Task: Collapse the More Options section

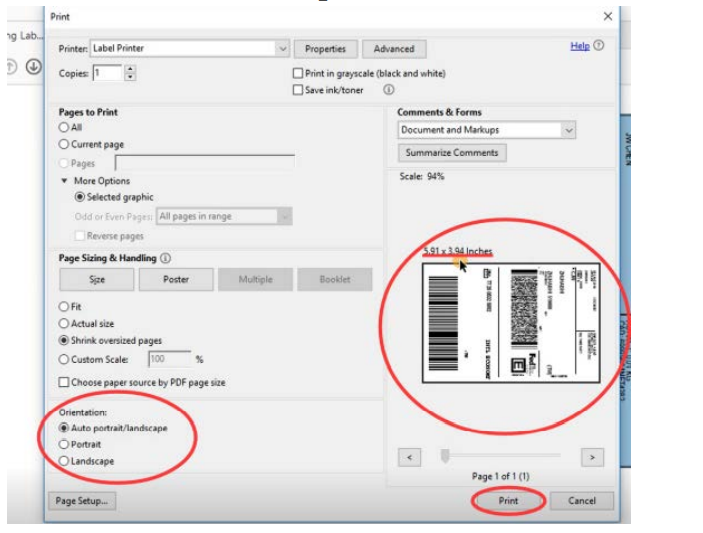Action: pyautogui.click(x=65, y=181)
